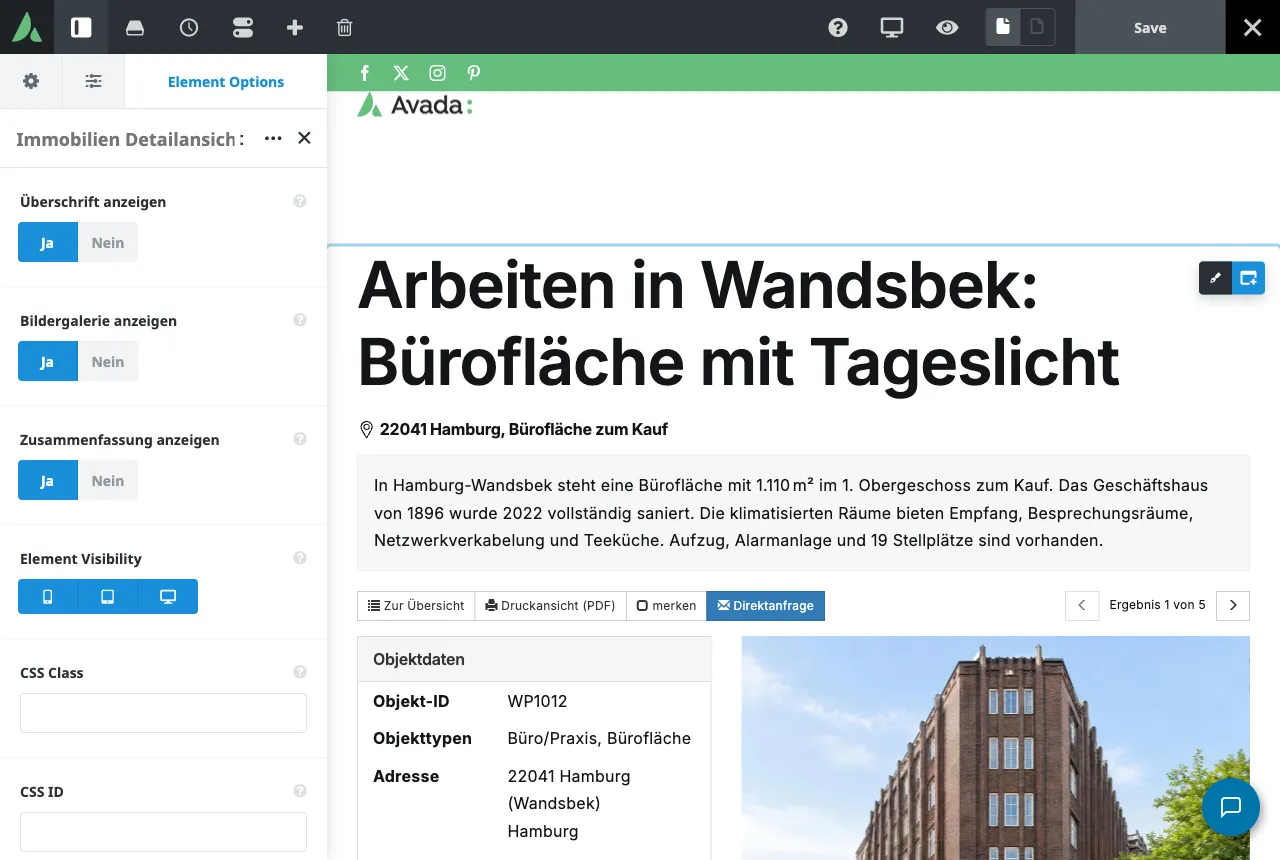Click the add container icon next to pencil
The height and width of the screenshot is (860, 1280).
(1249, 278)
